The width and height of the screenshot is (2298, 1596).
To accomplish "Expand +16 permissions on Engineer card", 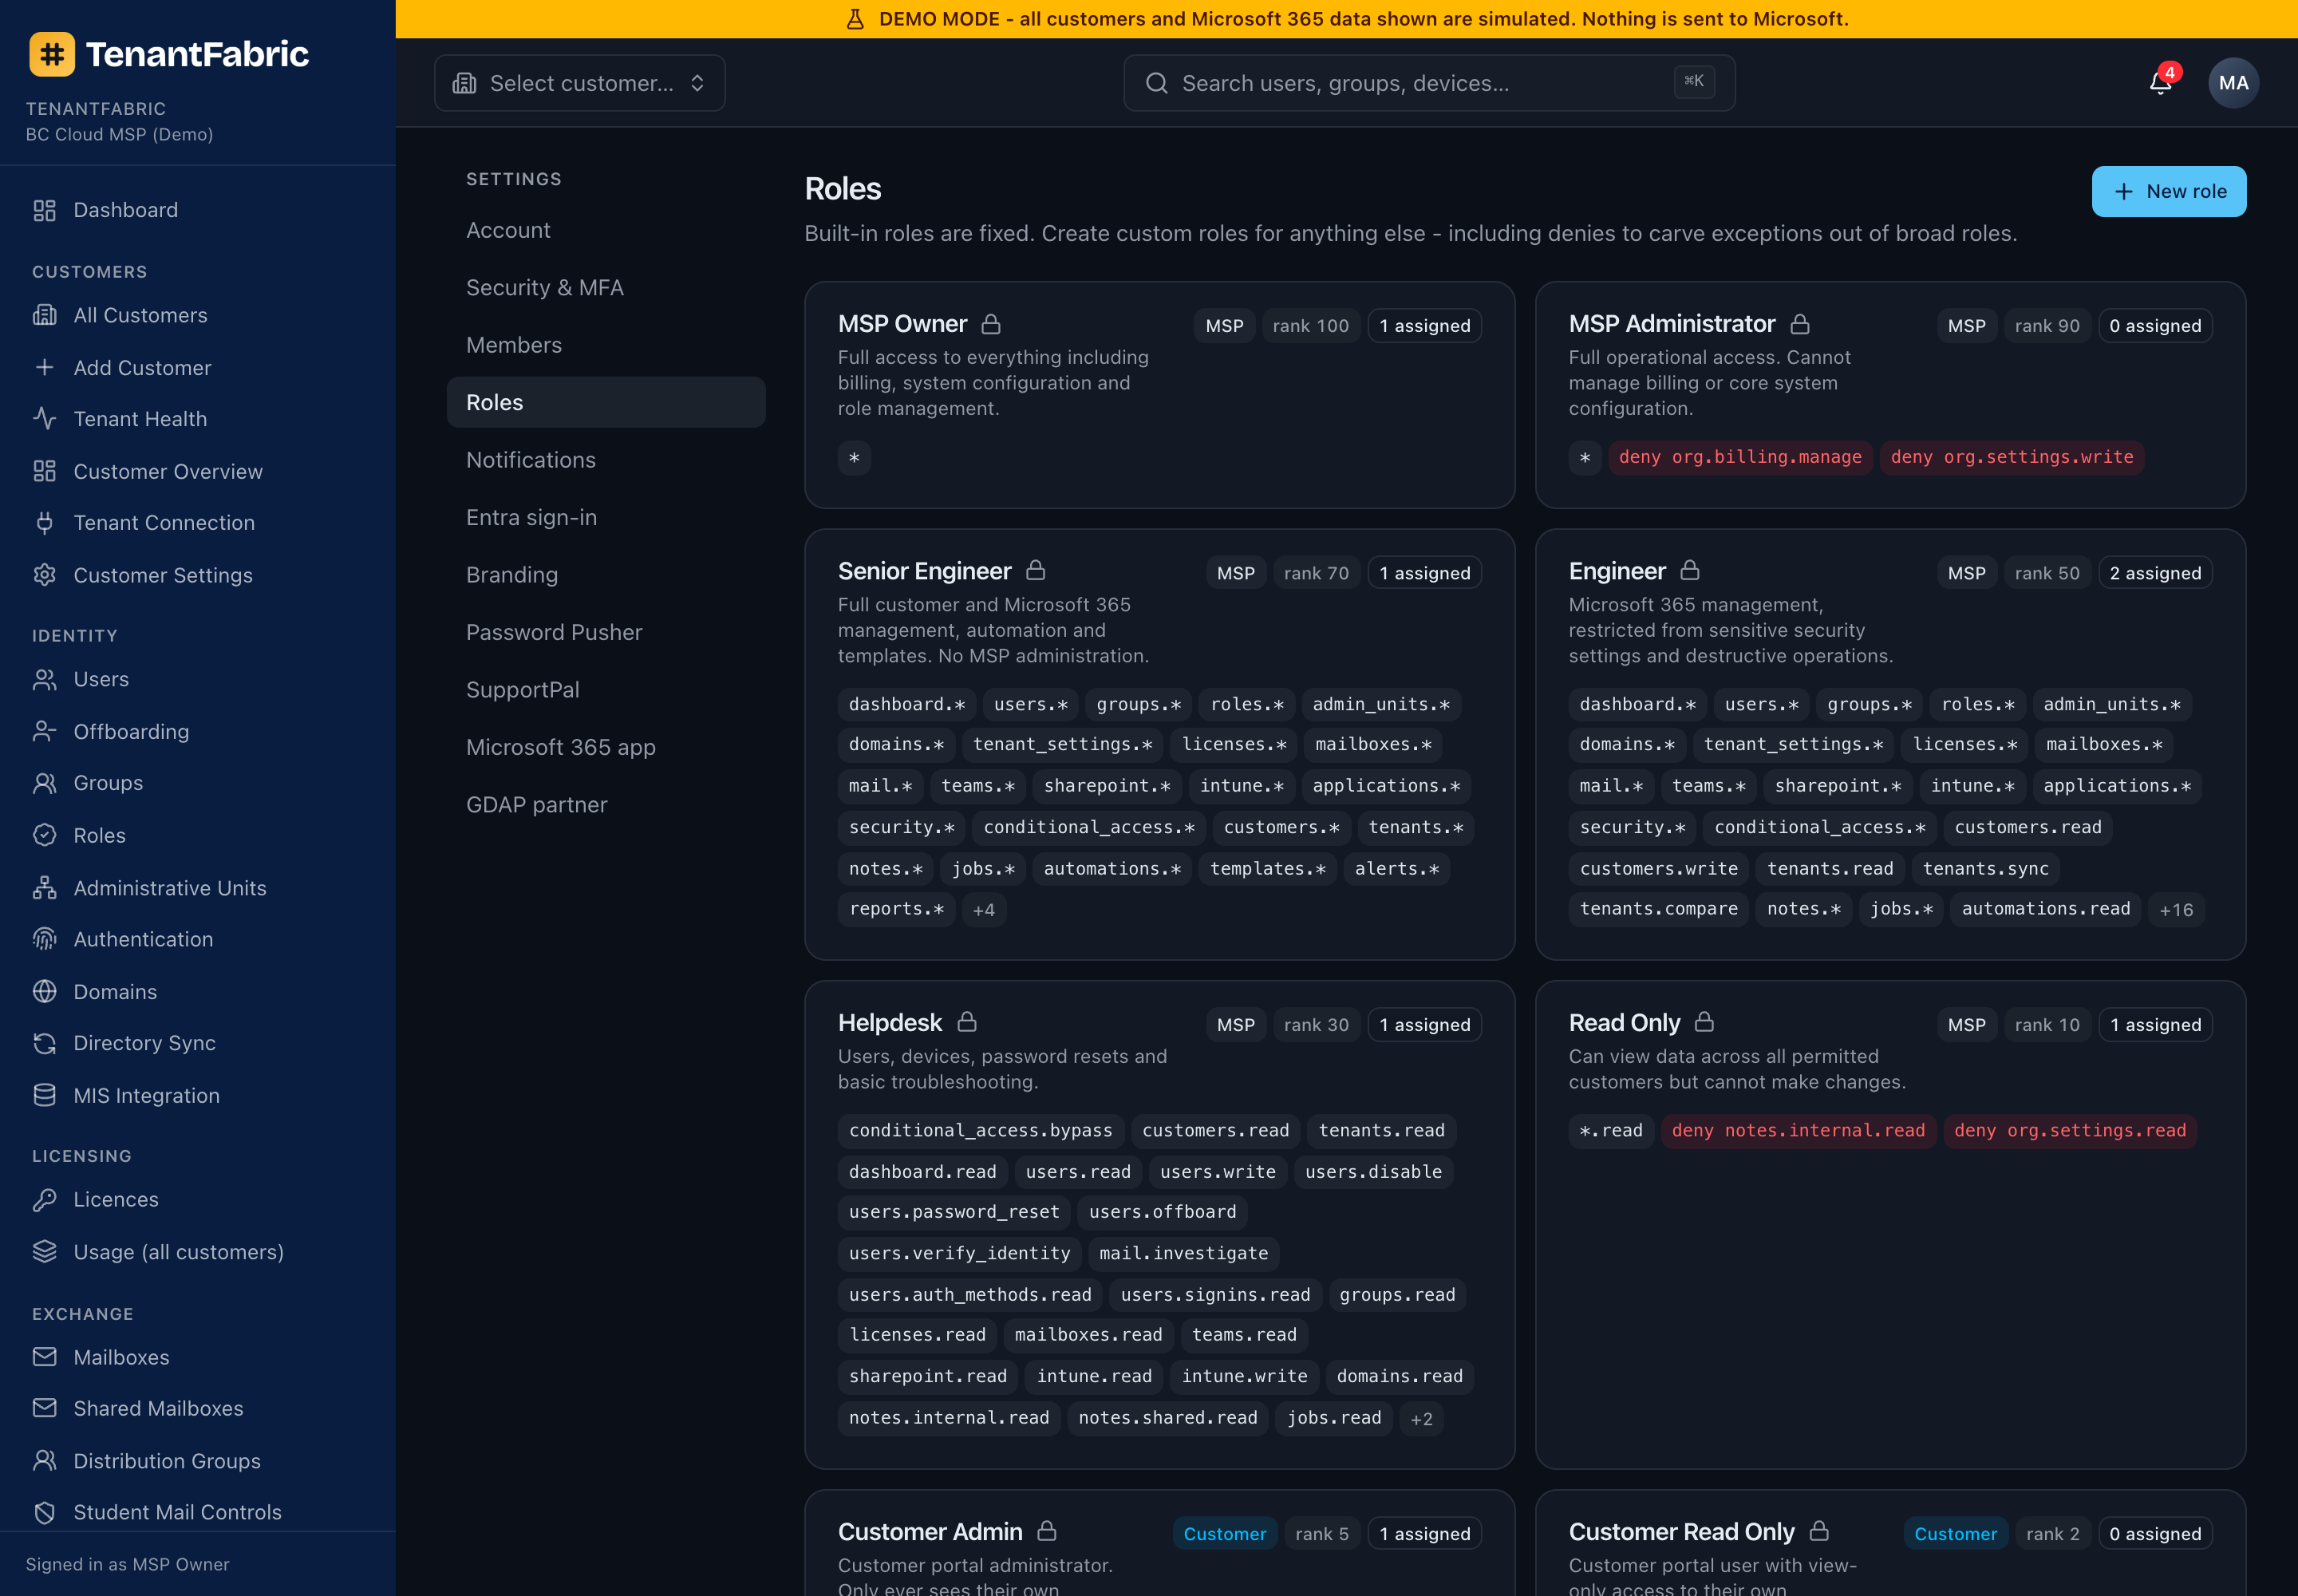I will pyautogui.click(x=2176, y=910).
